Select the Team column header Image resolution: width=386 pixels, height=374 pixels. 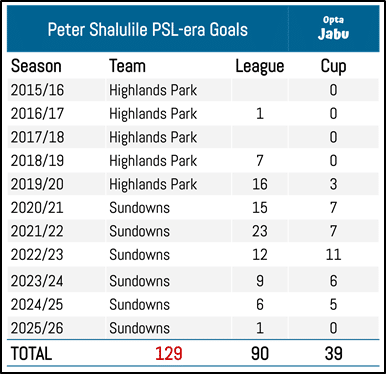tap(128, 66)
